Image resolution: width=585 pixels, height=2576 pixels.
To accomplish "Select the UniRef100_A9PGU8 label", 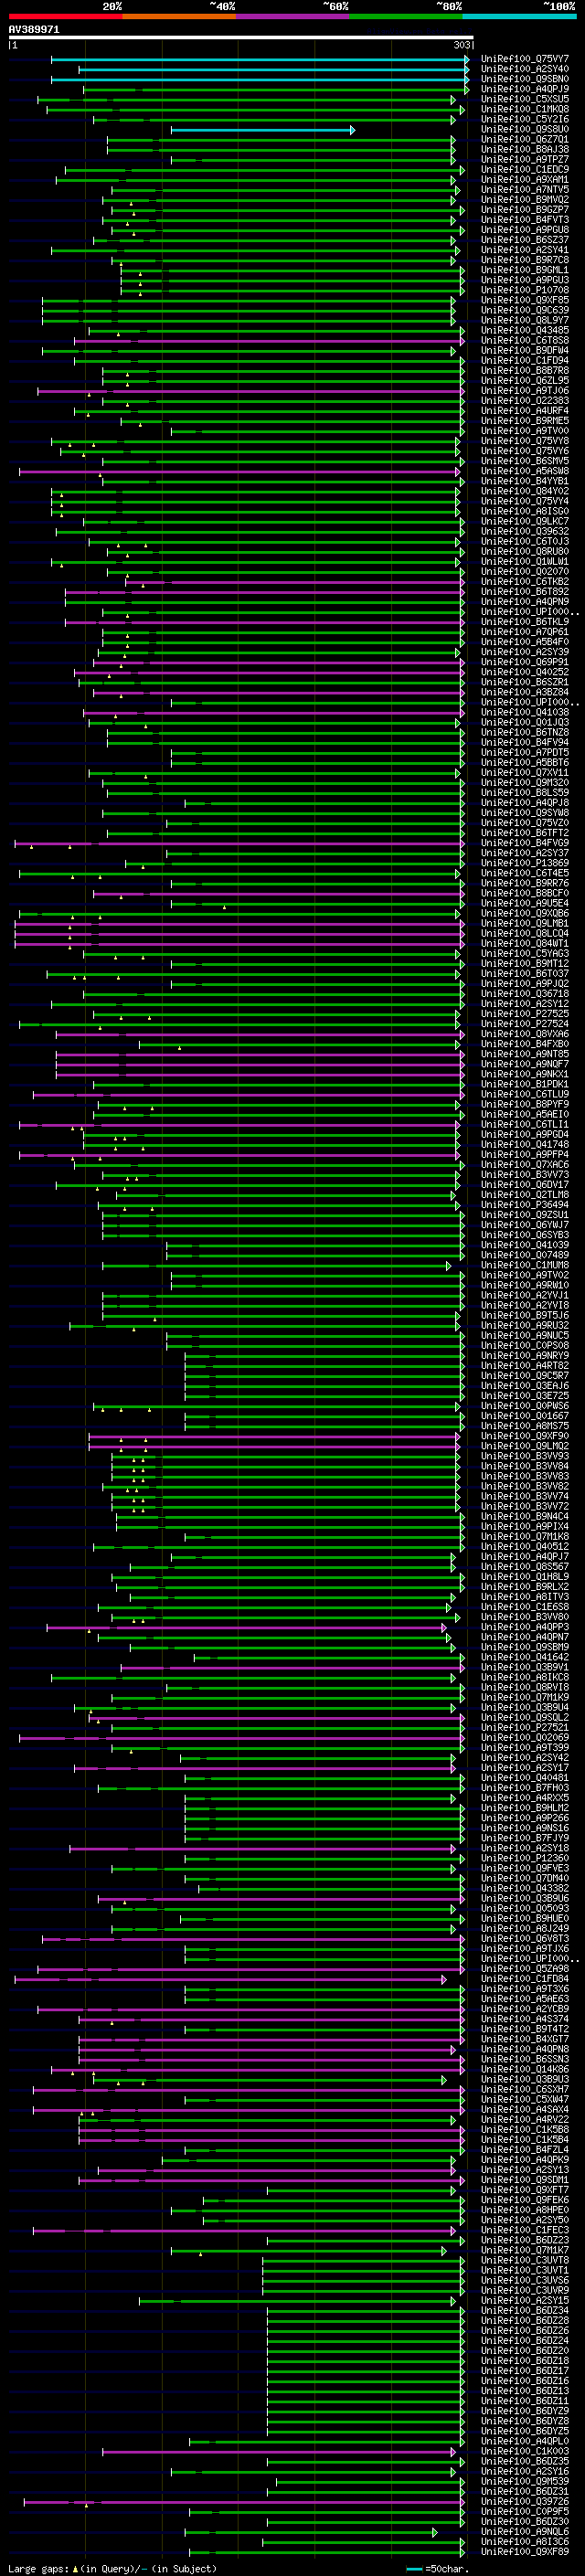I will [524, 229].
